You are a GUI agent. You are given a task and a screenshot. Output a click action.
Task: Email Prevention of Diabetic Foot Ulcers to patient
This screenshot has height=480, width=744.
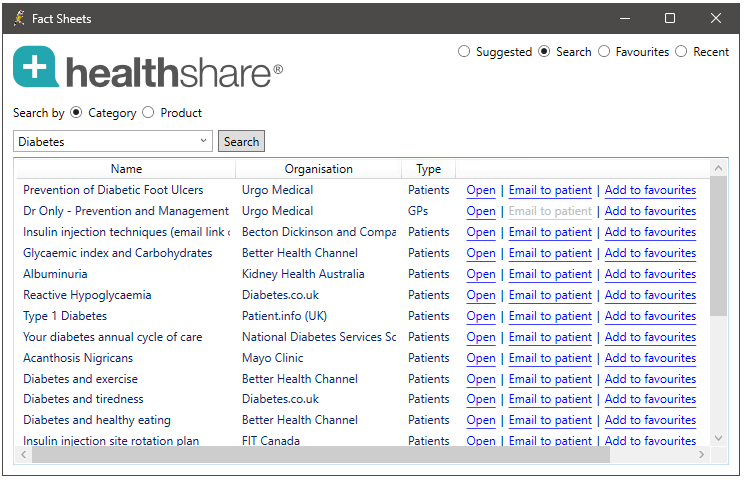pyautogui.click(x=550, y=190)
